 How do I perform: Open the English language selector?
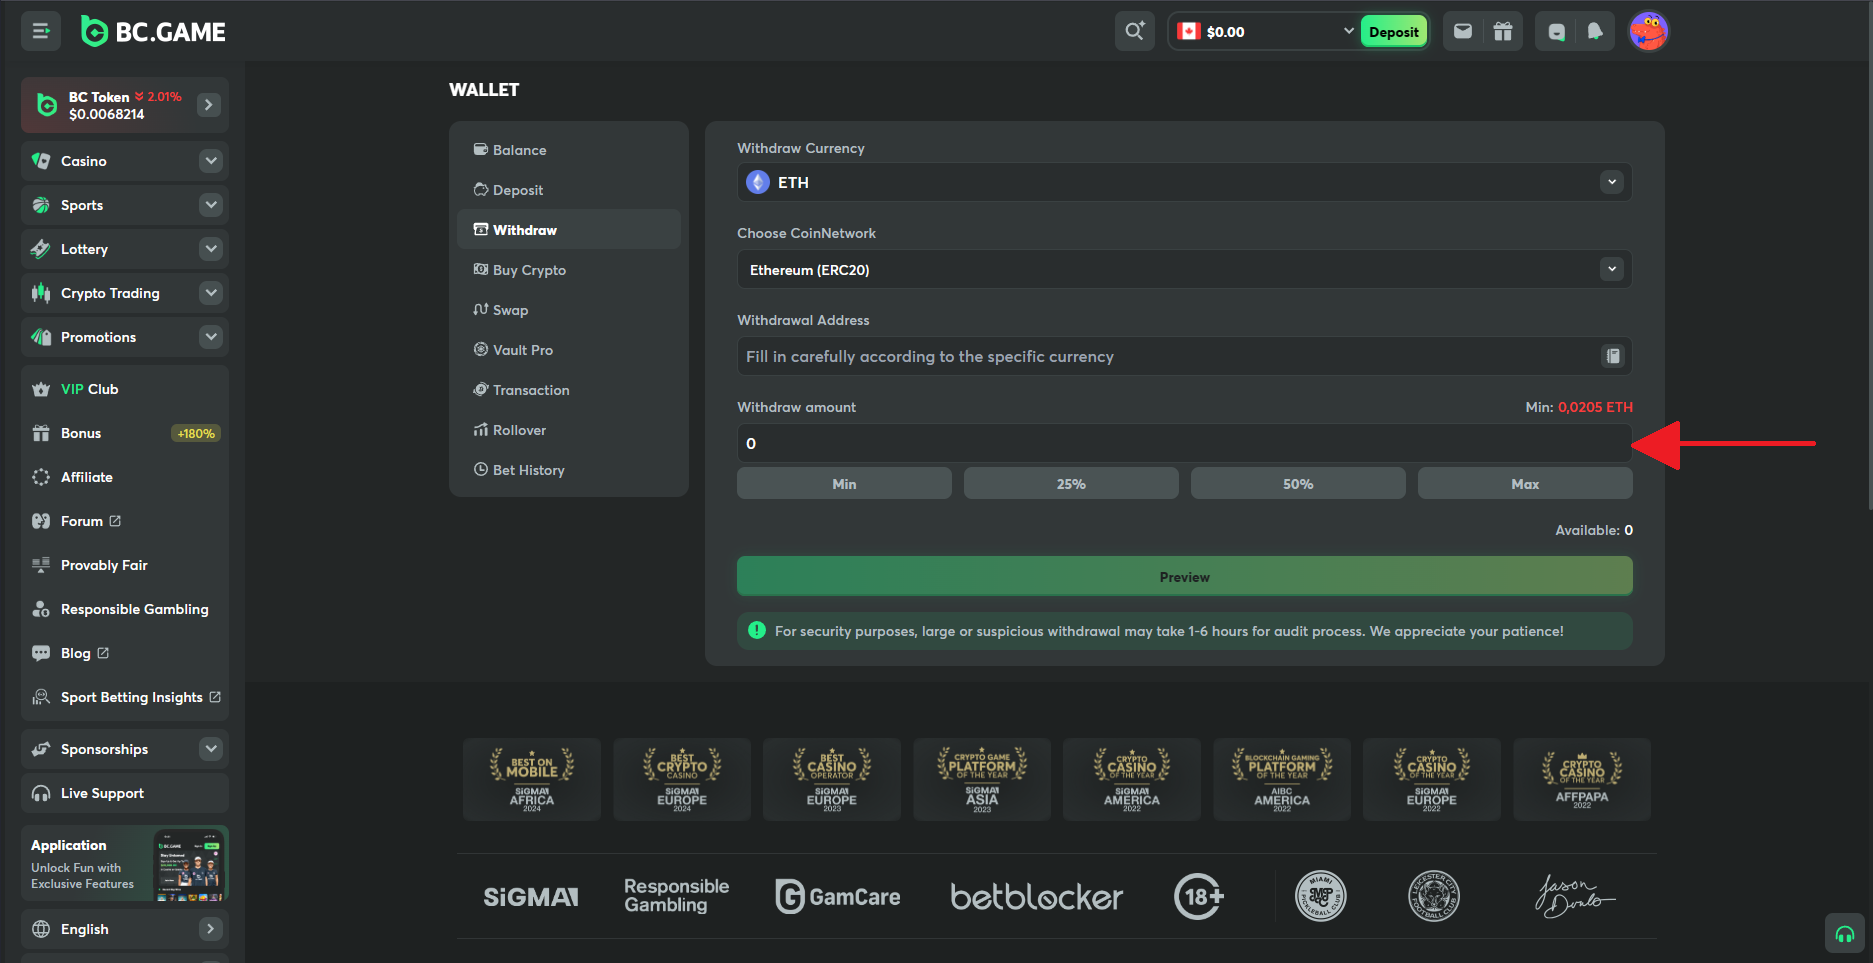click(125, 929)
